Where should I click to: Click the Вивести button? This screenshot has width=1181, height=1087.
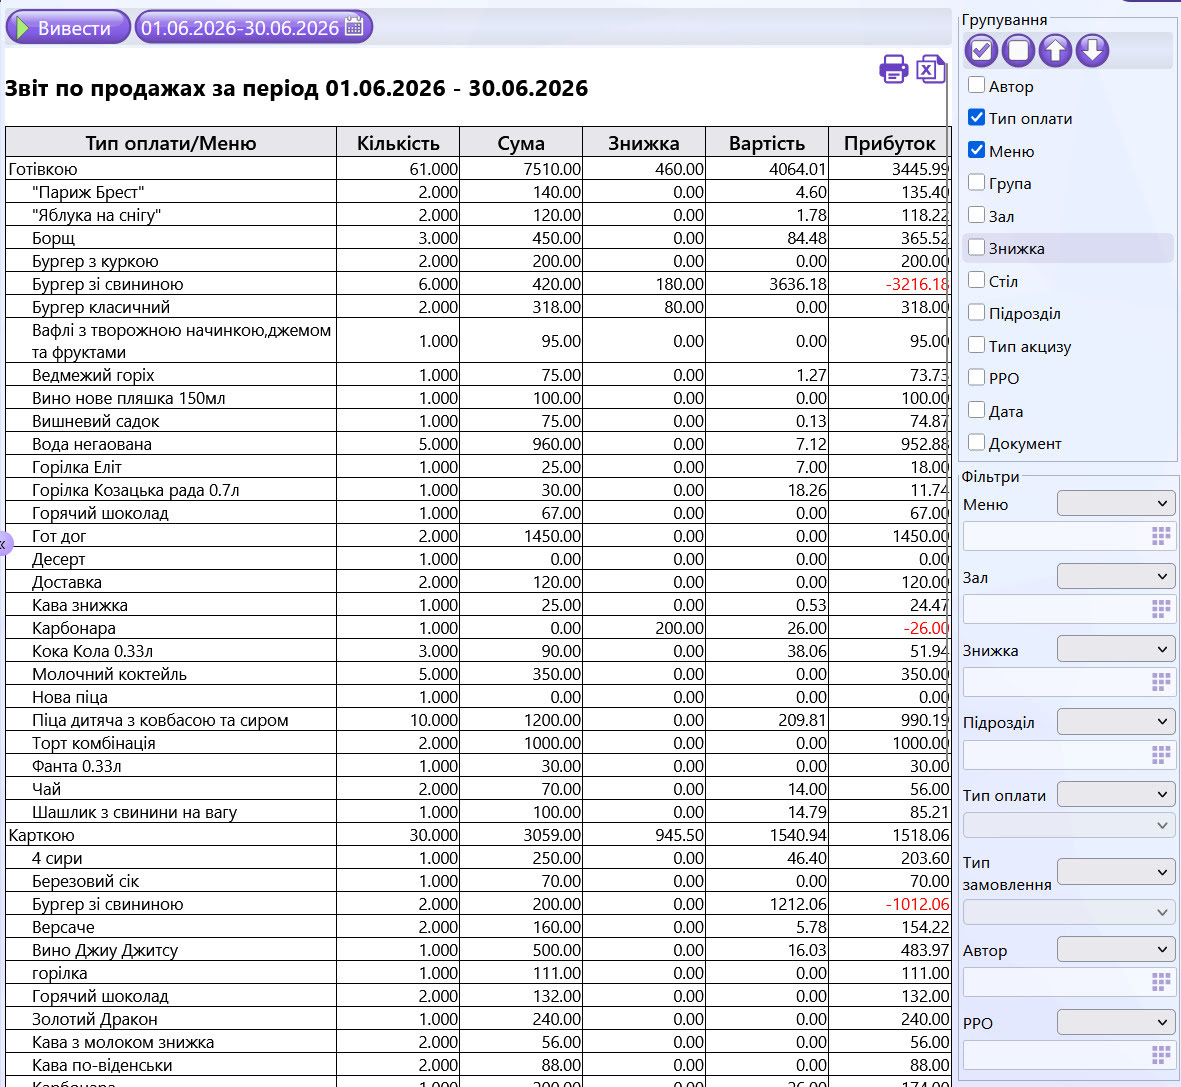[x=68, y=27]
